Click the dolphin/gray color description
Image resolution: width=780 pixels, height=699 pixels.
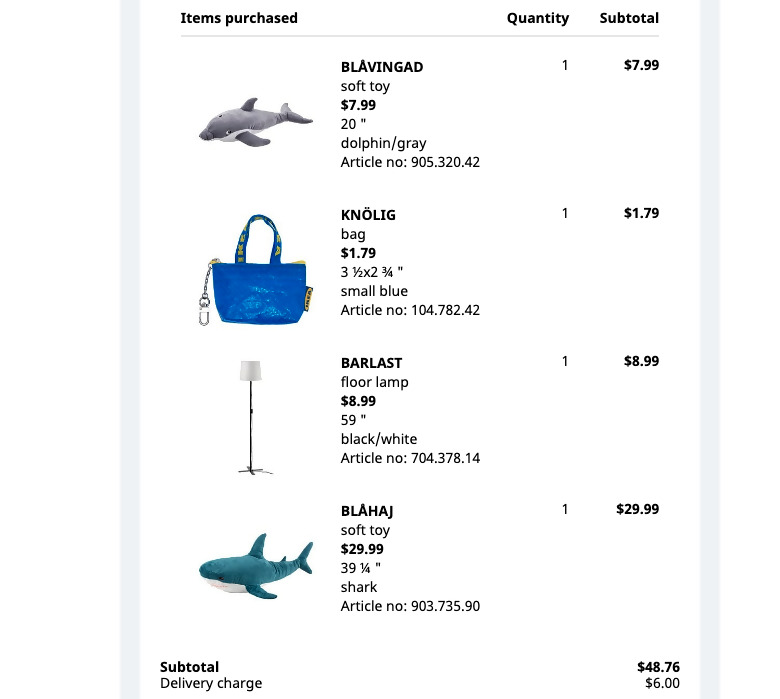[x=383, y=143]
